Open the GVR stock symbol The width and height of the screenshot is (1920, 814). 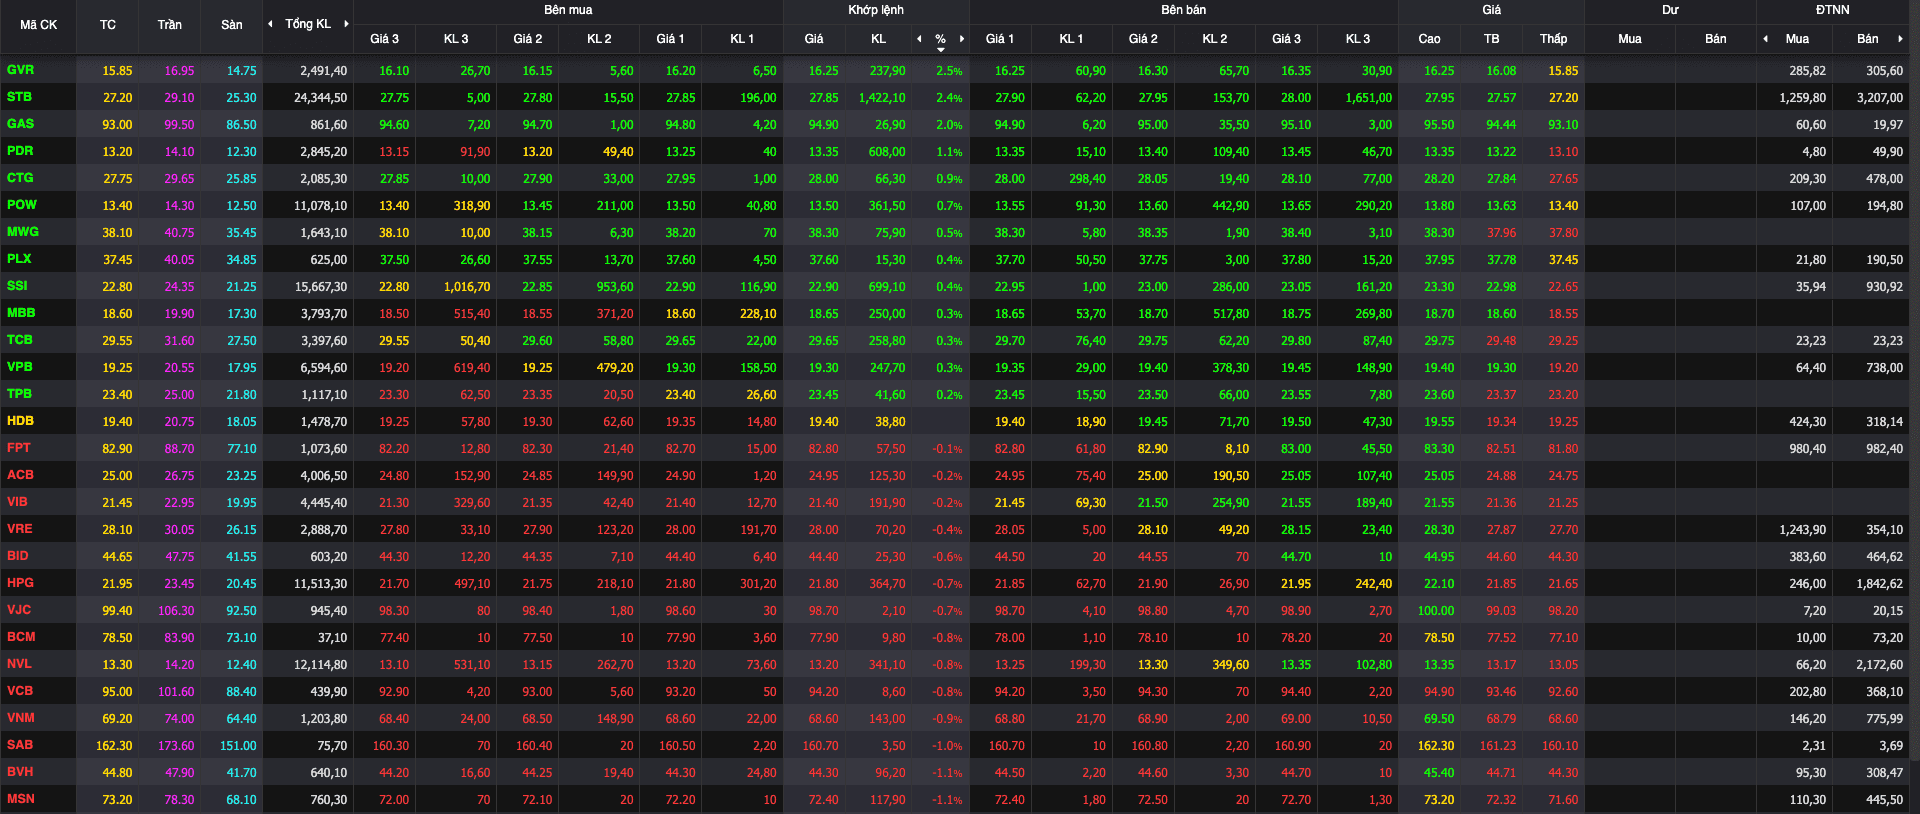(x=20, y=70)
